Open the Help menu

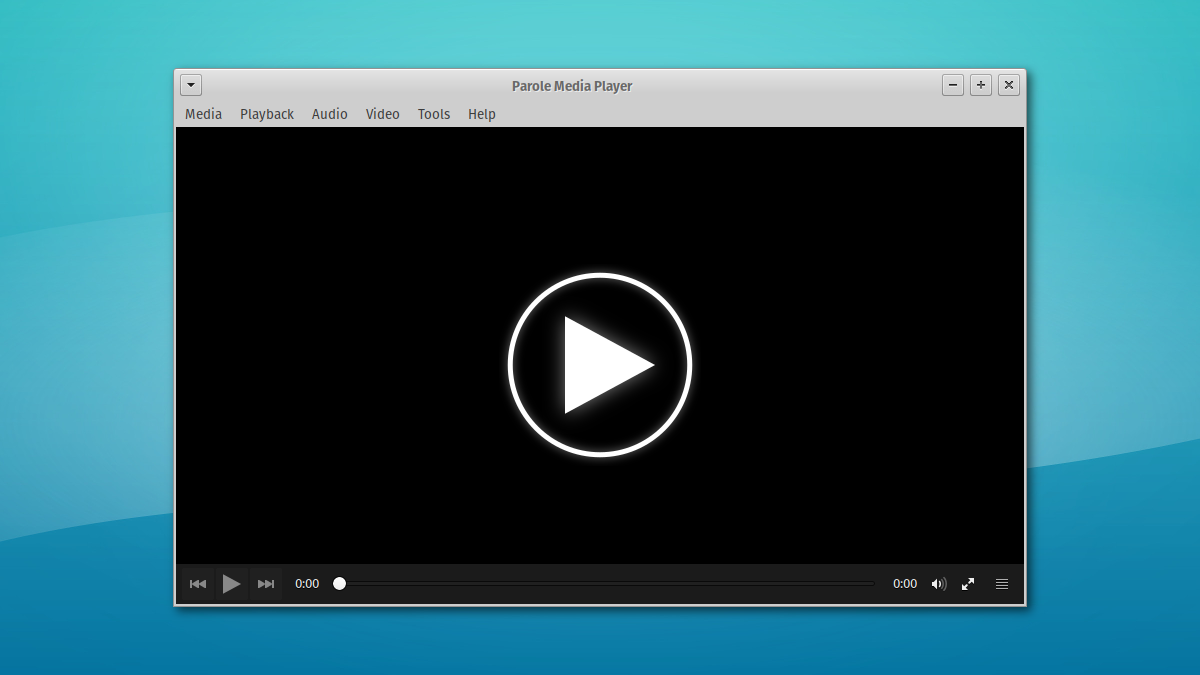481,114
